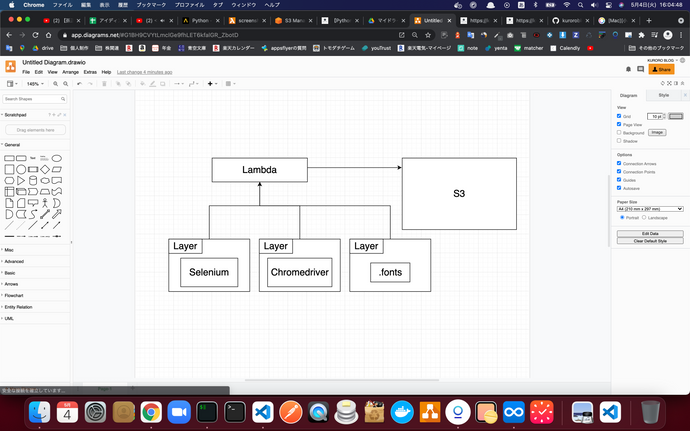The image size is (690, 431).
Task: Disable the Connection Points checkbox
Action: point(619,172)
